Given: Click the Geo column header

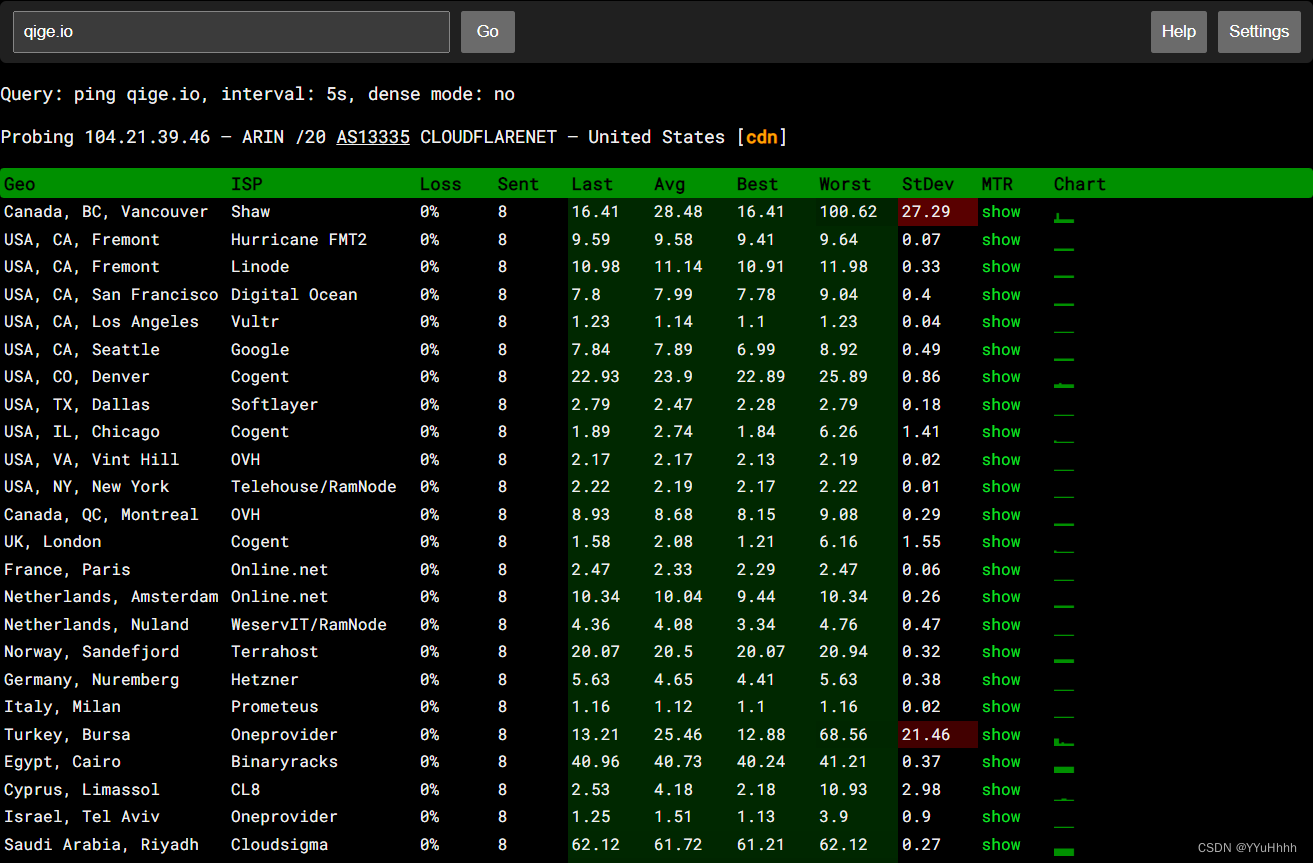Looking at the screenshot, I should click(x=19, y=184).
